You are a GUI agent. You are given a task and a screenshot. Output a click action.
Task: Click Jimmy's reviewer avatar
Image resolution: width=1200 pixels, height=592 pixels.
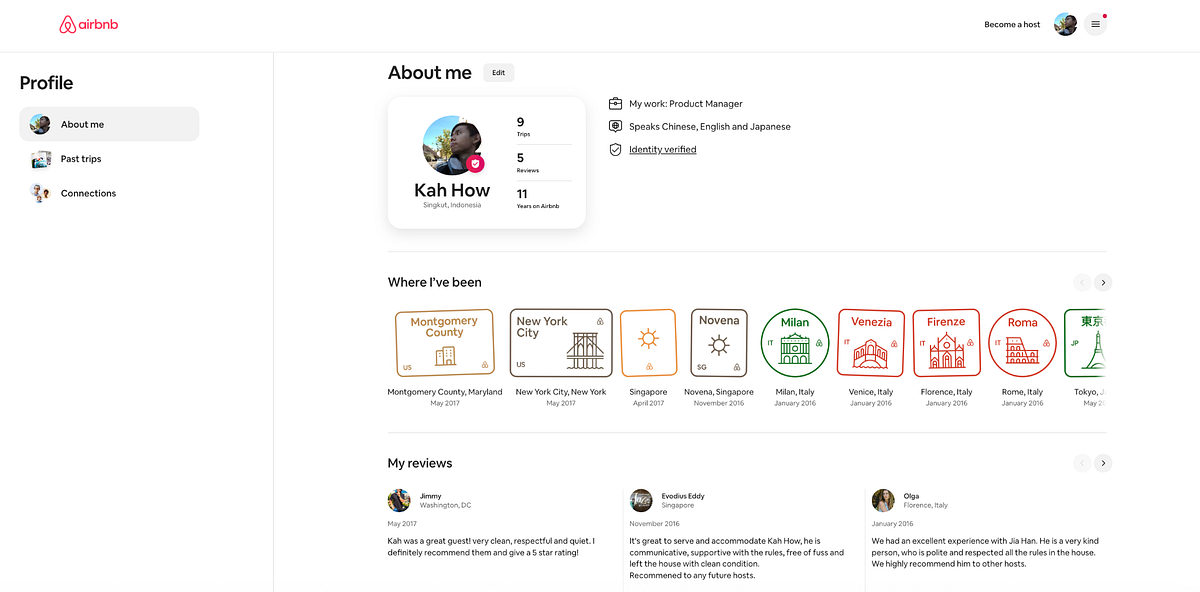(399, 500)
